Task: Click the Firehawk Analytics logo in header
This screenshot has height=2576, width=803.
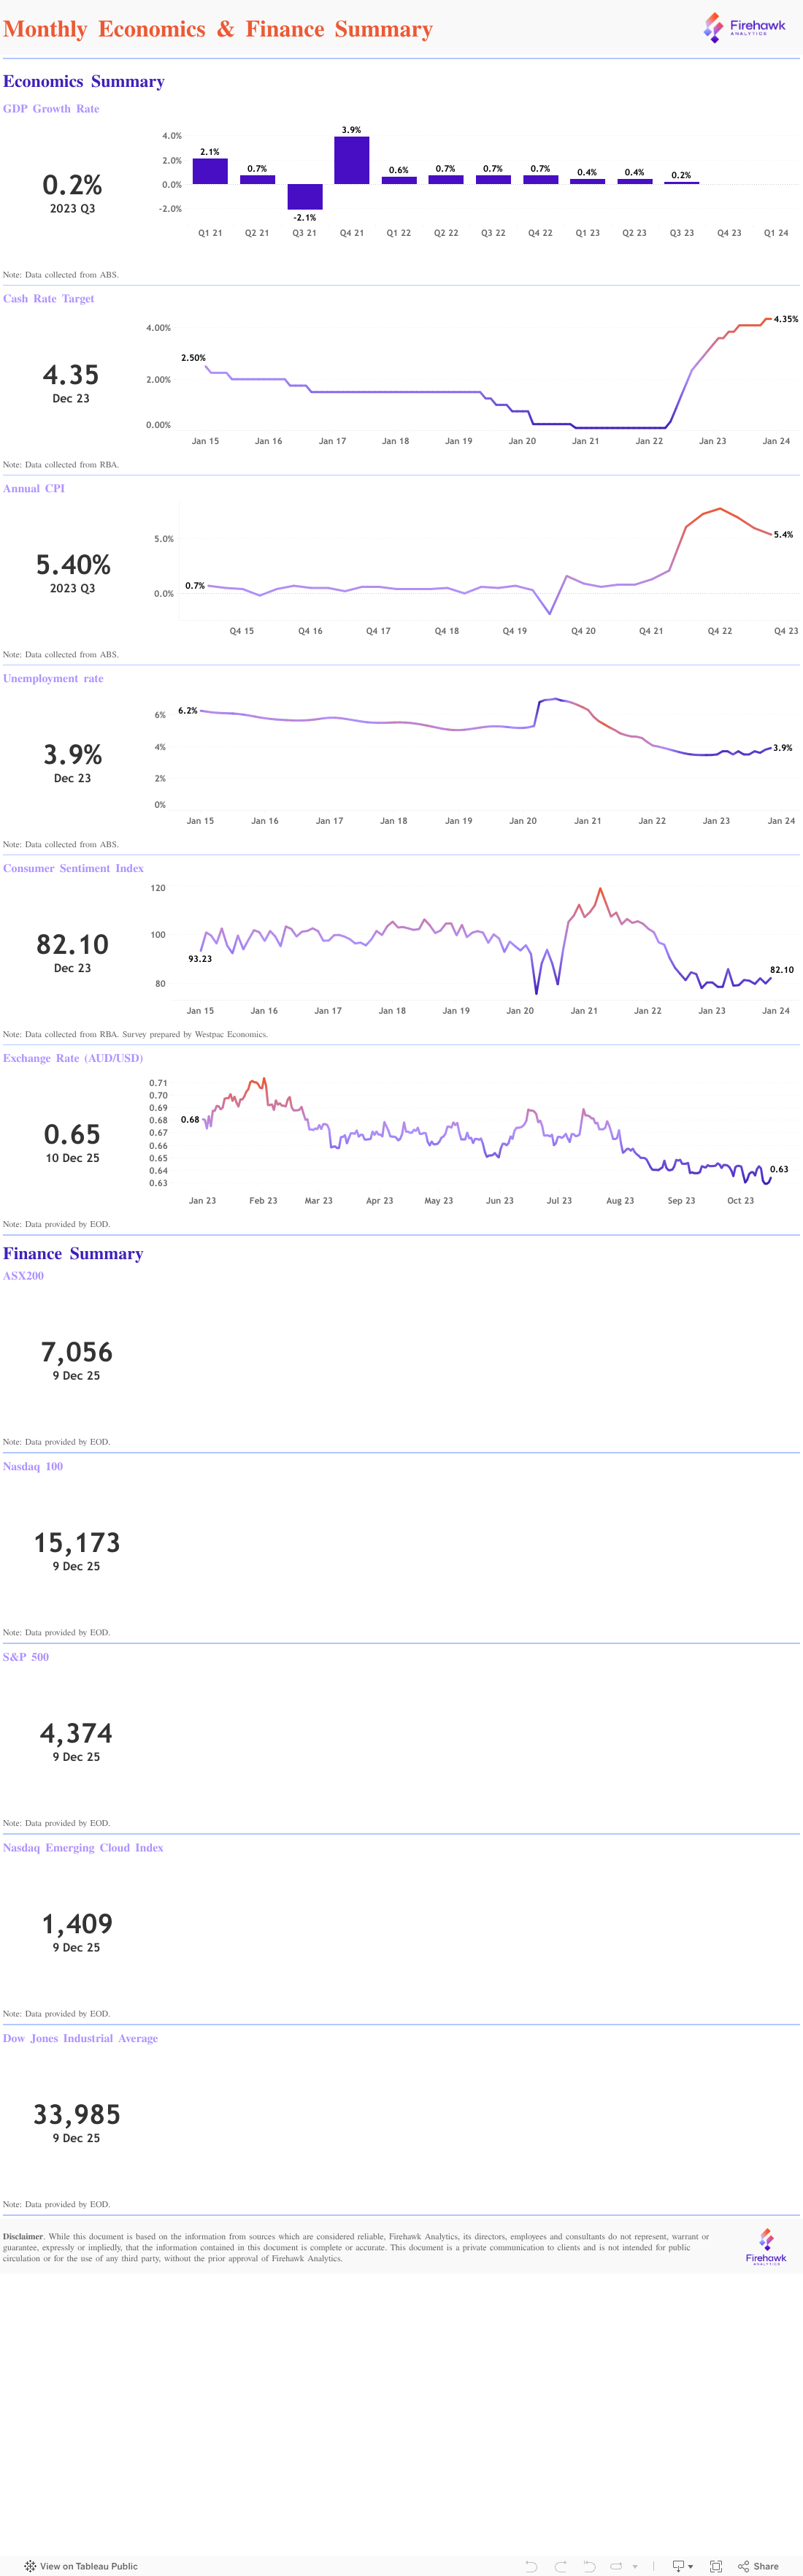Action: click(x=745, y=27)
